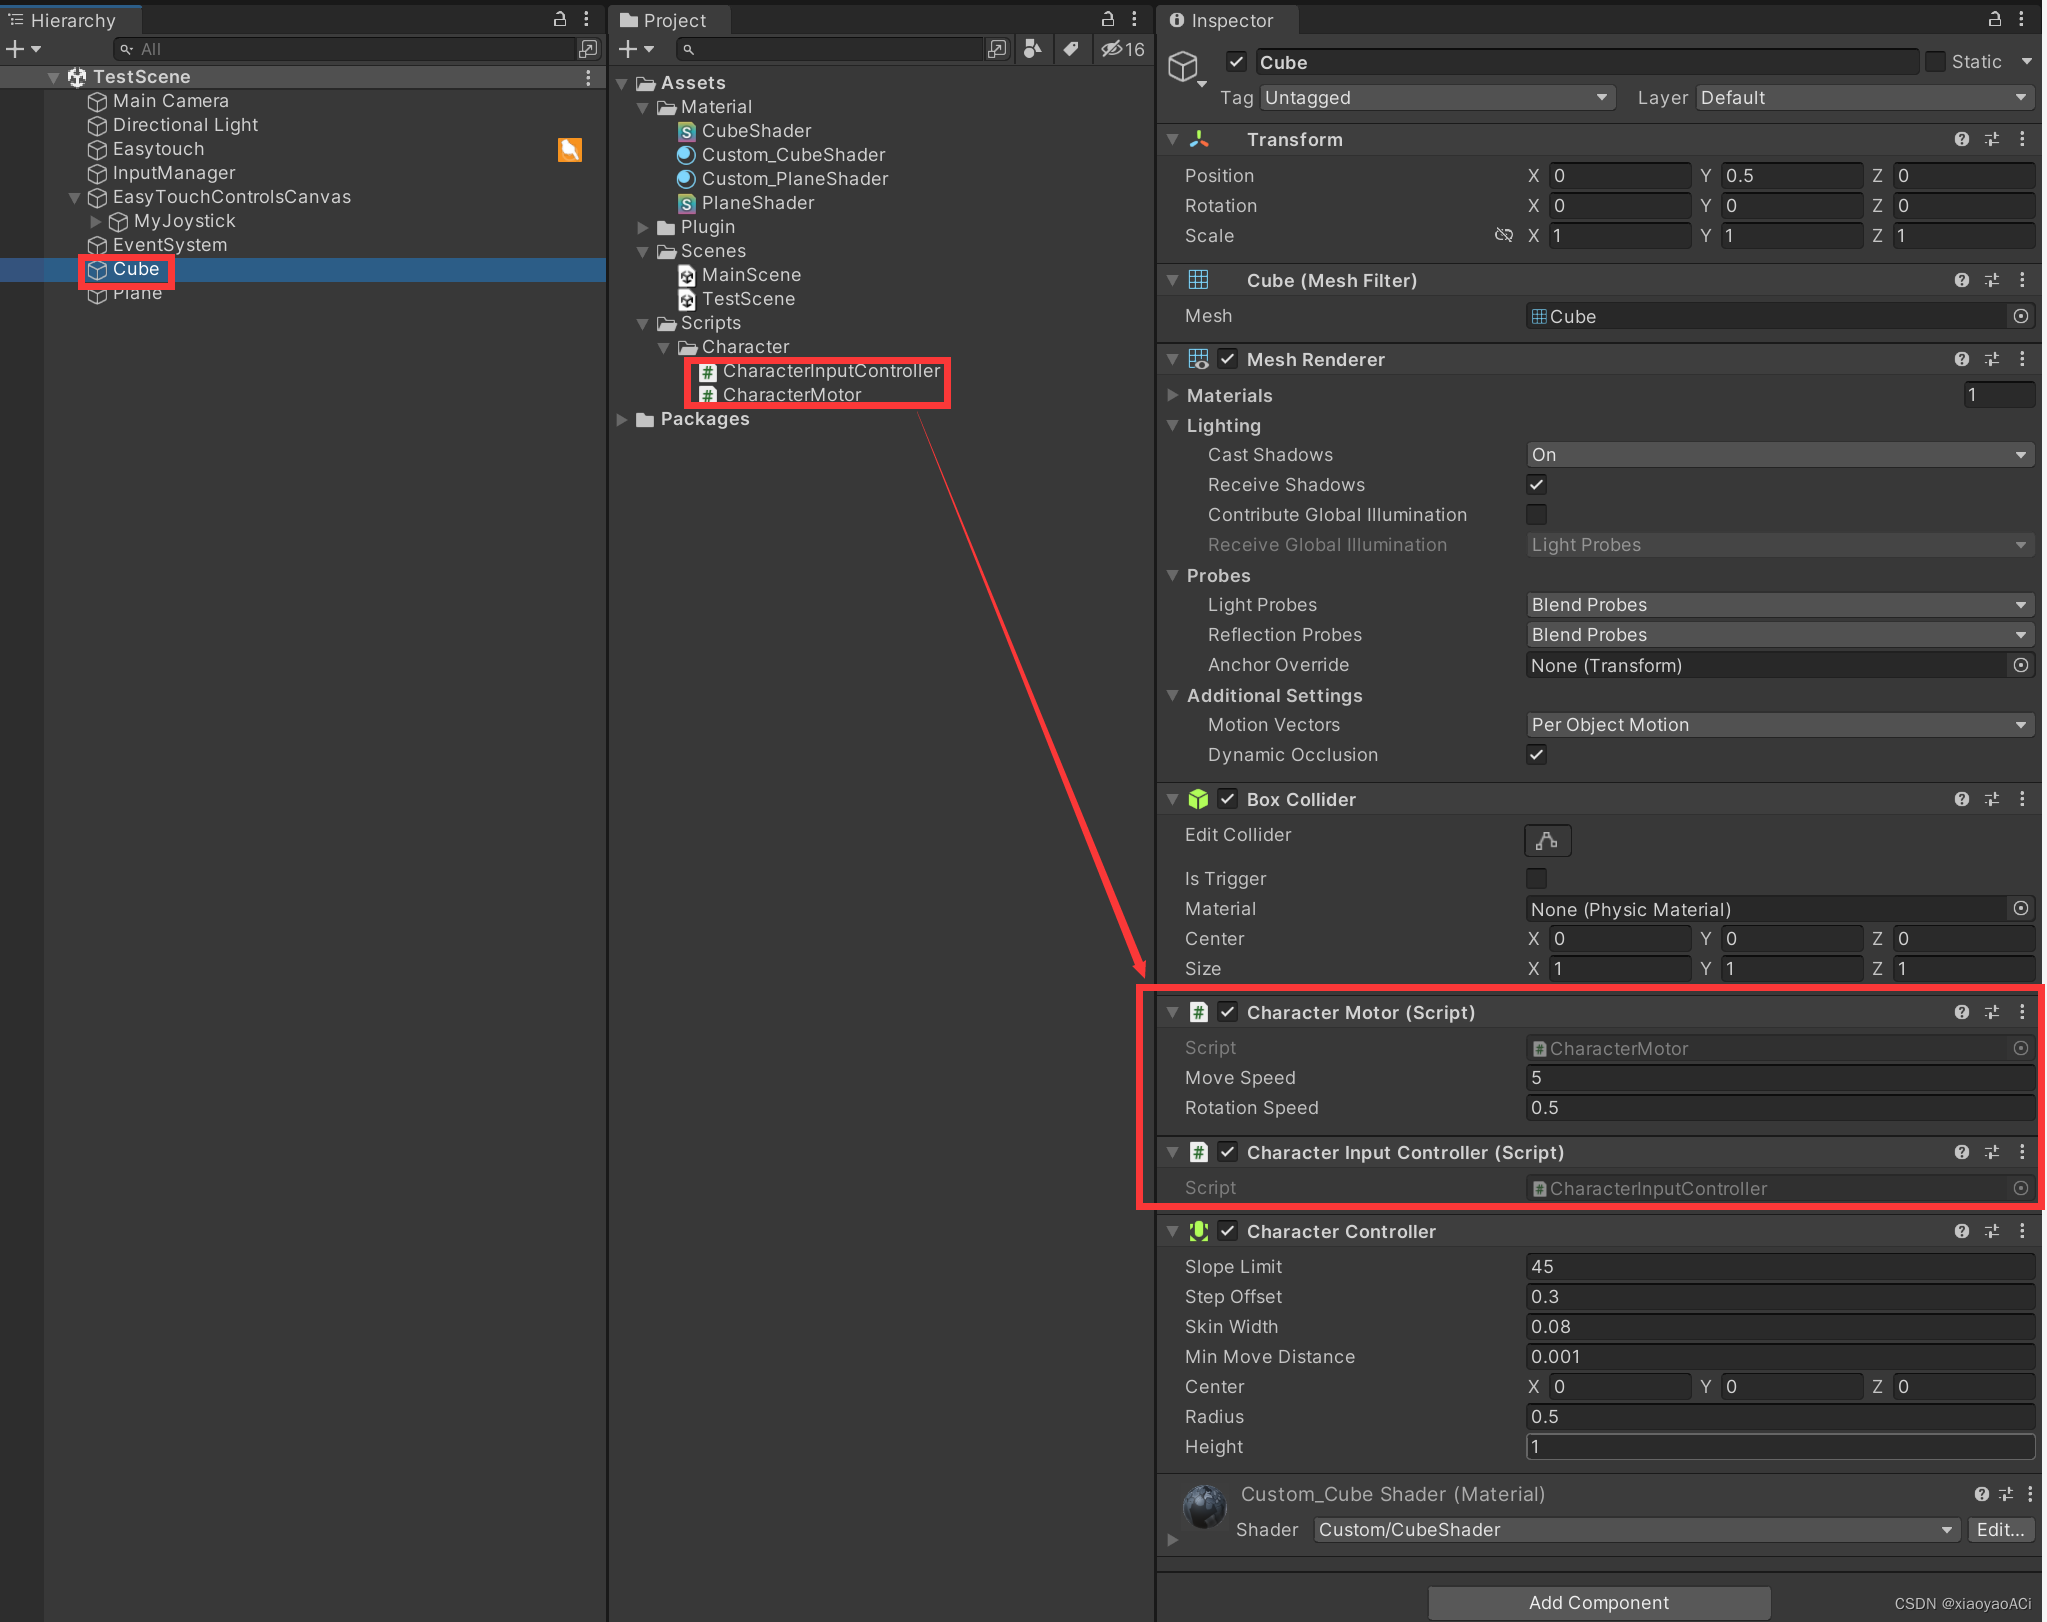Collapse the Lighting section
Screen dimensions: 2047x1622
point(1173,426)
